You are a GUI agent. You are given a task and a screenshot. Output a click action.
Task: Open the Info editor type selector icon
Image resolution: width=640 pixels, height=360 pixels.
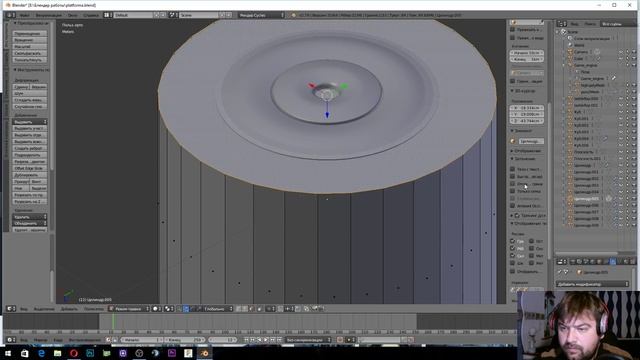(10, 15)
